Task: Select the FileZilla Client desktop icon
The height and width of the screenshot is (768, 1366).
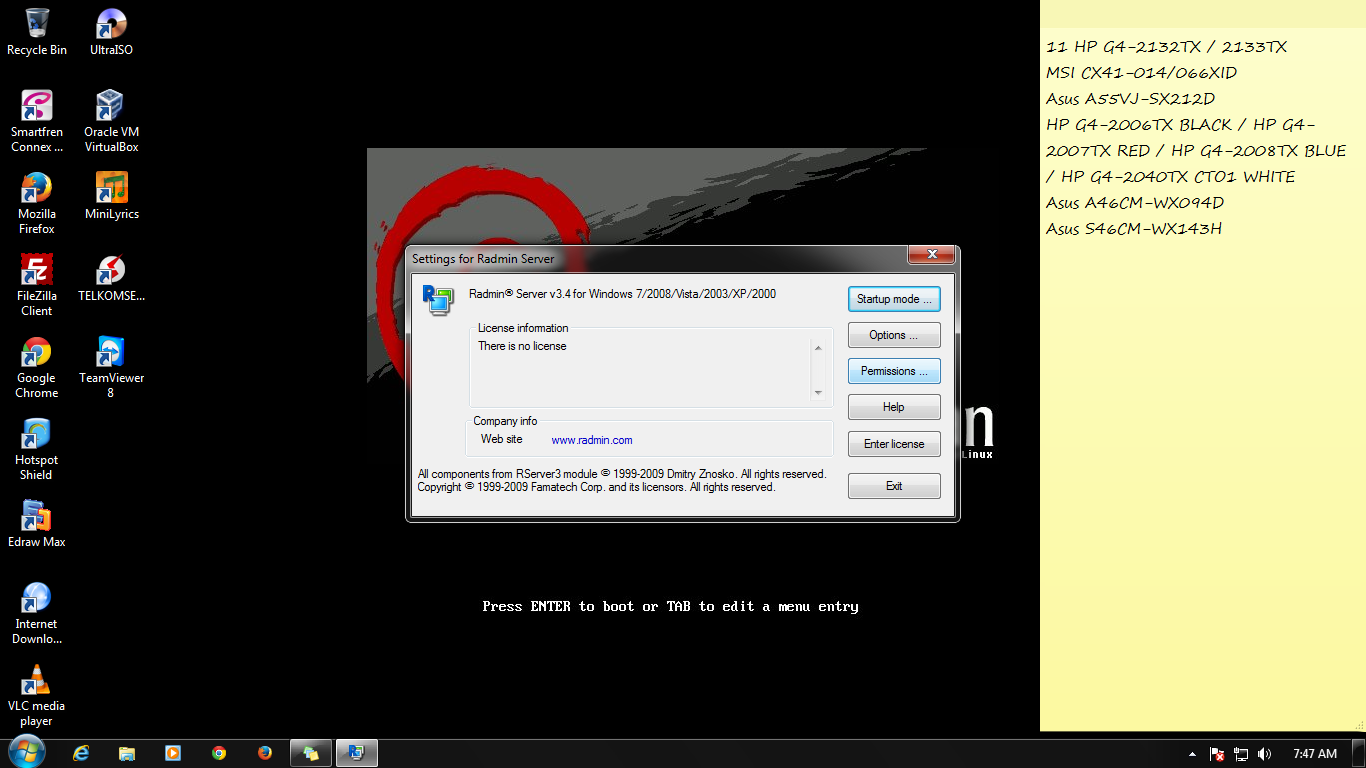Action: pos(37,285)
